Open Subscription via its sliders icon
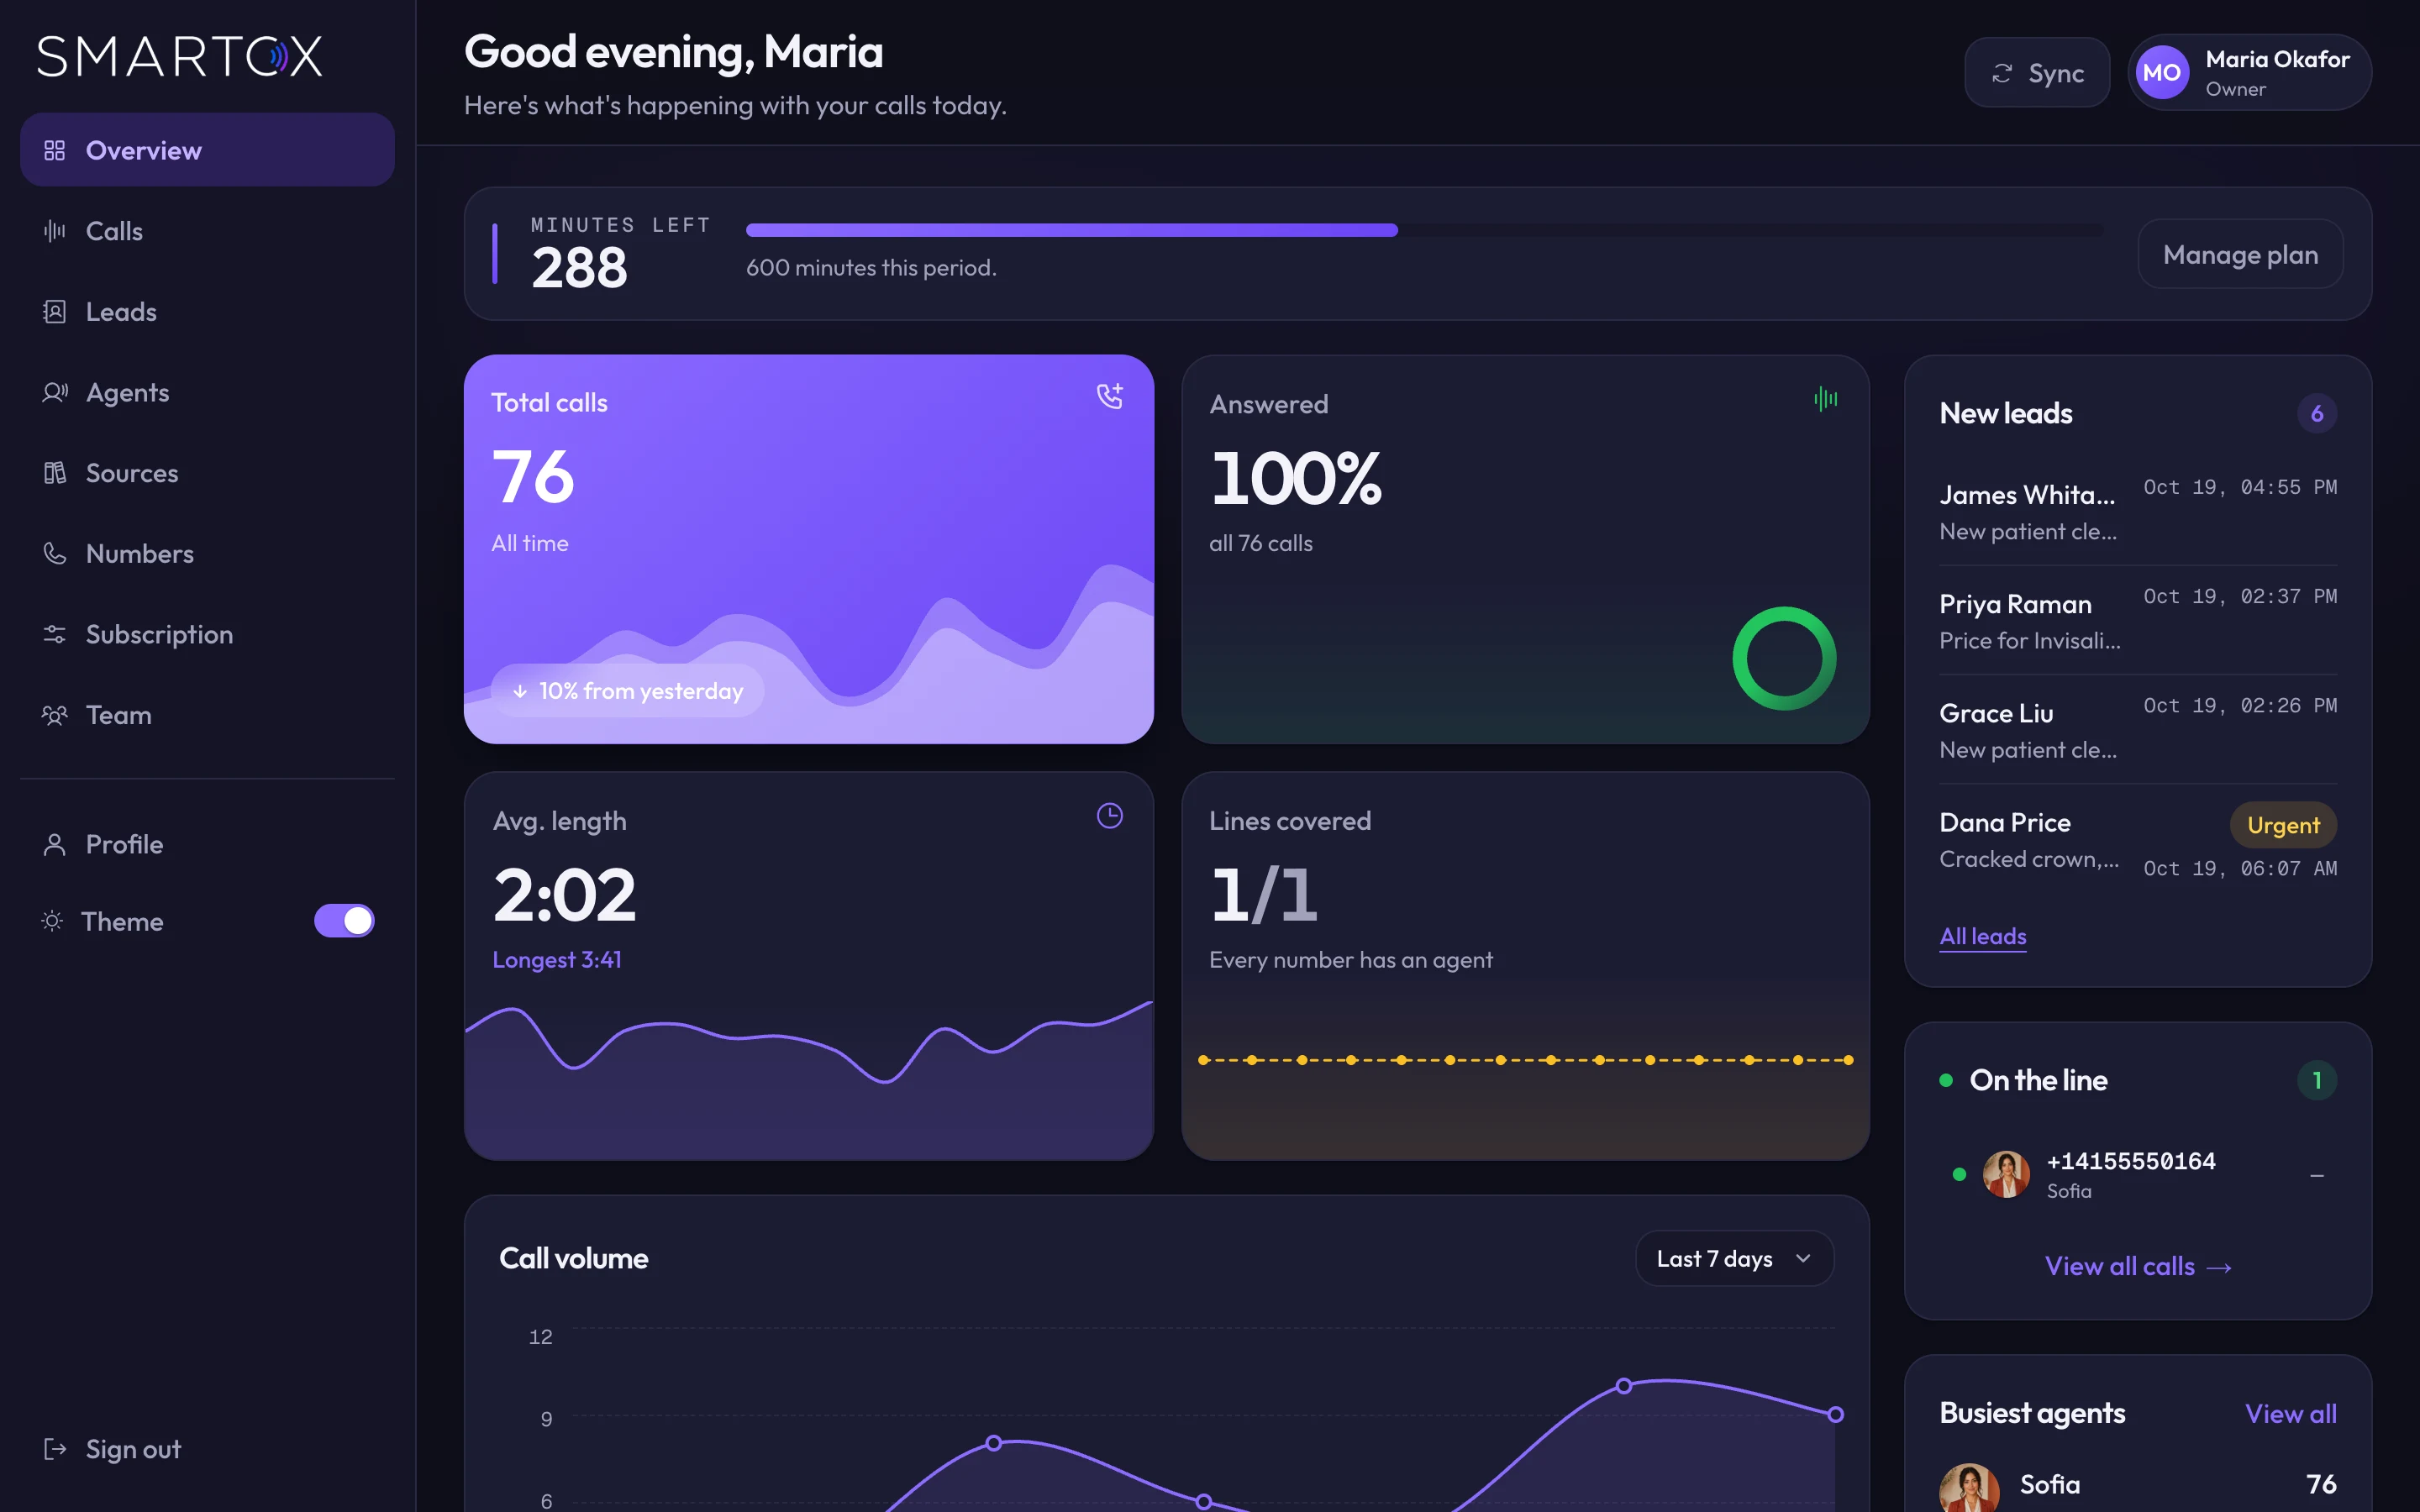 [x=54, y=634]
